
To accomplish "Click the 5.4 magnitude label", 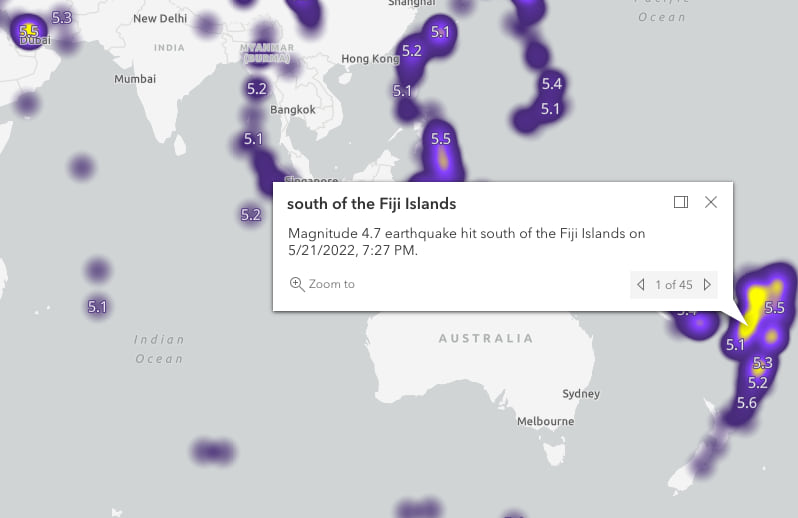I will point(551,84).
